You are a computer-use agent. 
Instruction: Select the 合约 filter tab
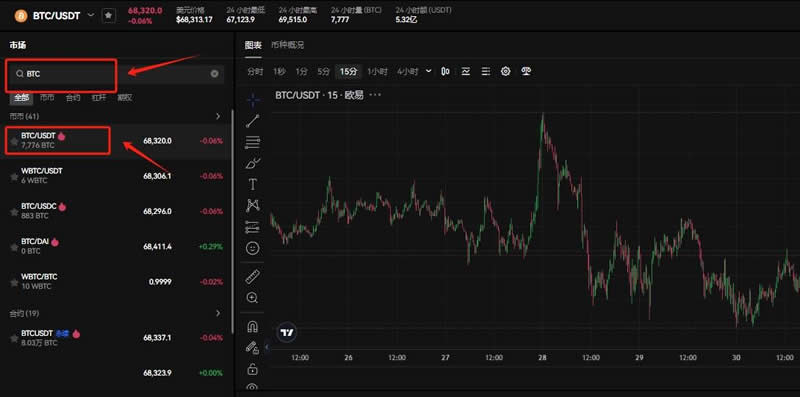[73, 97]
